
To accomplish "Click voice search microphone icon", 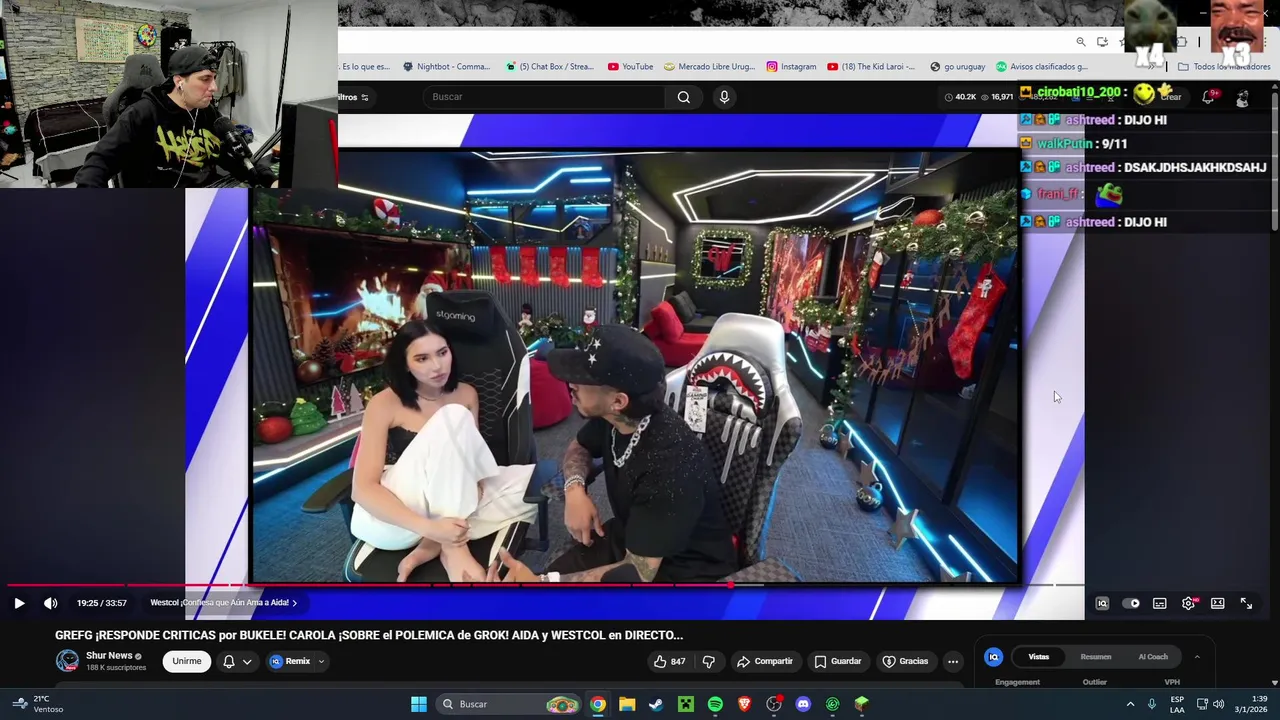I will click(x=724, y=97).
